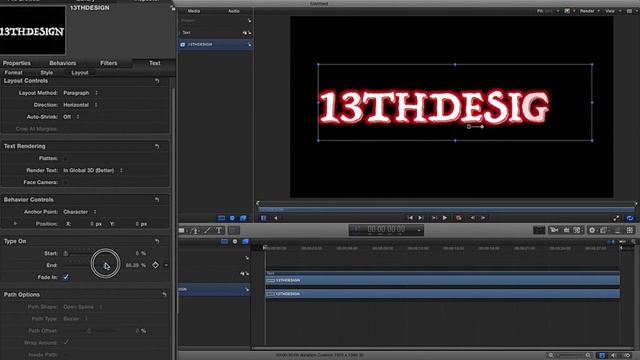Enter full screen player mode
This screenshot has width=640, height=360.
pyautogui.click(x=616, y=218)
